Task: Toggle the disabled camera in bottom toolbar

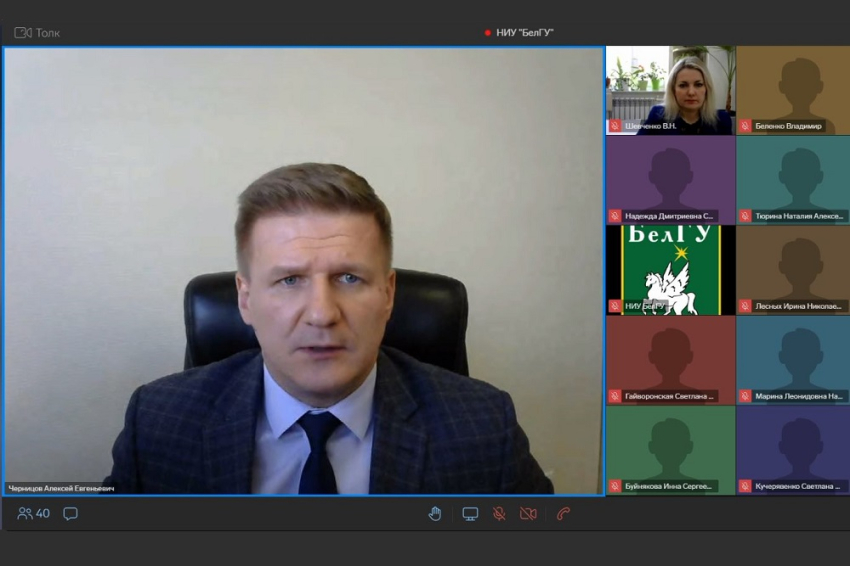Action: point(528,514)
